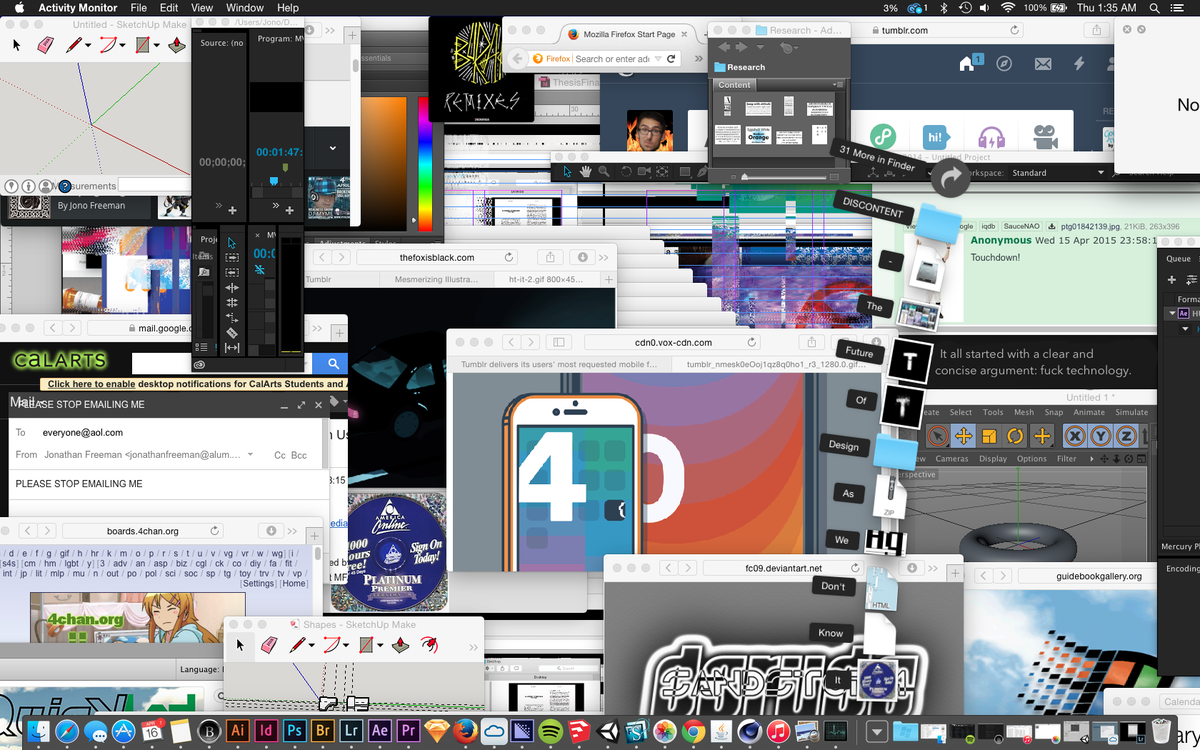This screenshot has width=1200, height=750.
Task: Click the To recipient field in Gmail compose
Action: pyautogui.click(x=165, y=433)
